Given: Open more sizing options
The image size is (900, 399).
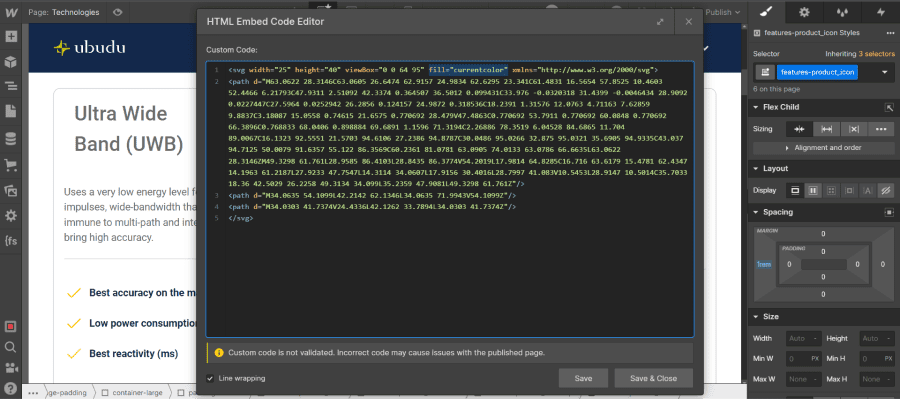Looking at the screenshot, I should coord(881,129).
